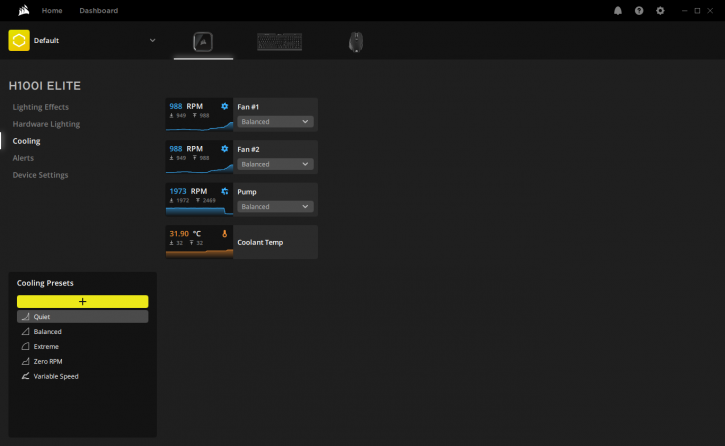Image resolution: width=725 pixels, height=446 pixels.
Task: Click the Balanced preset curve icon
Action: [x=25, y=331]
